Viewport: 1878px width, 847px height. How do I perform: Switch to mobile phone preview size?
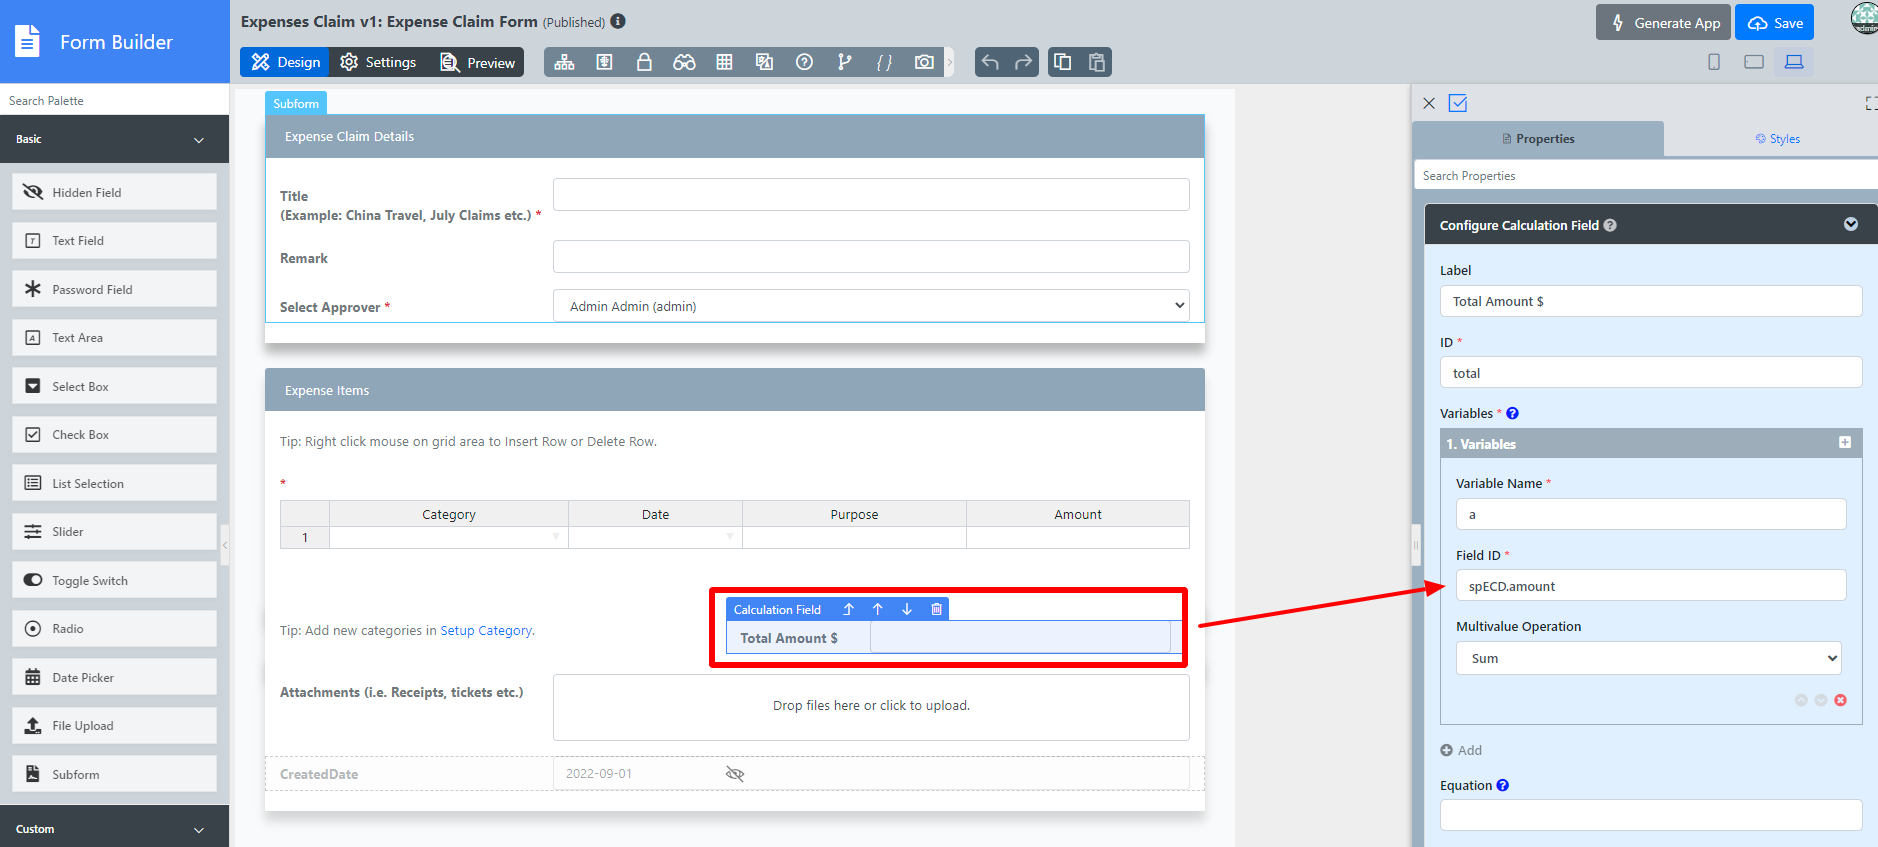click(1714, 62)
